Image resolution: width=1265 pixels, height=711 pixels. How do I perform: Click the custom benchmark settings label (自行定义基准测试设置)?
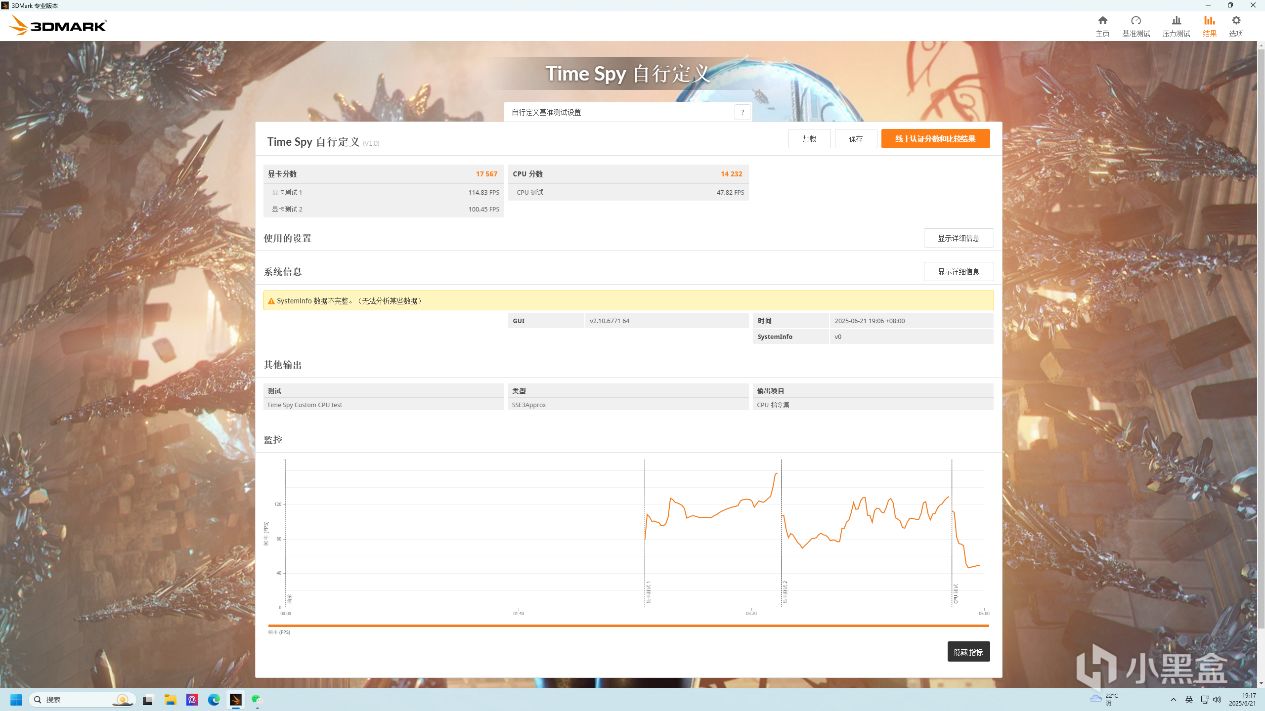point(546,112)
